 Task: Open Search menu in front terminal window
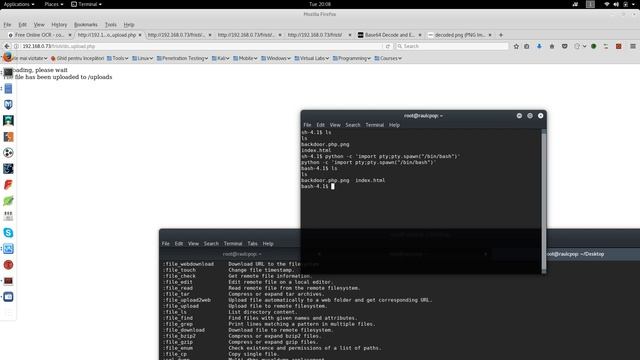click(x=353, y=125)
